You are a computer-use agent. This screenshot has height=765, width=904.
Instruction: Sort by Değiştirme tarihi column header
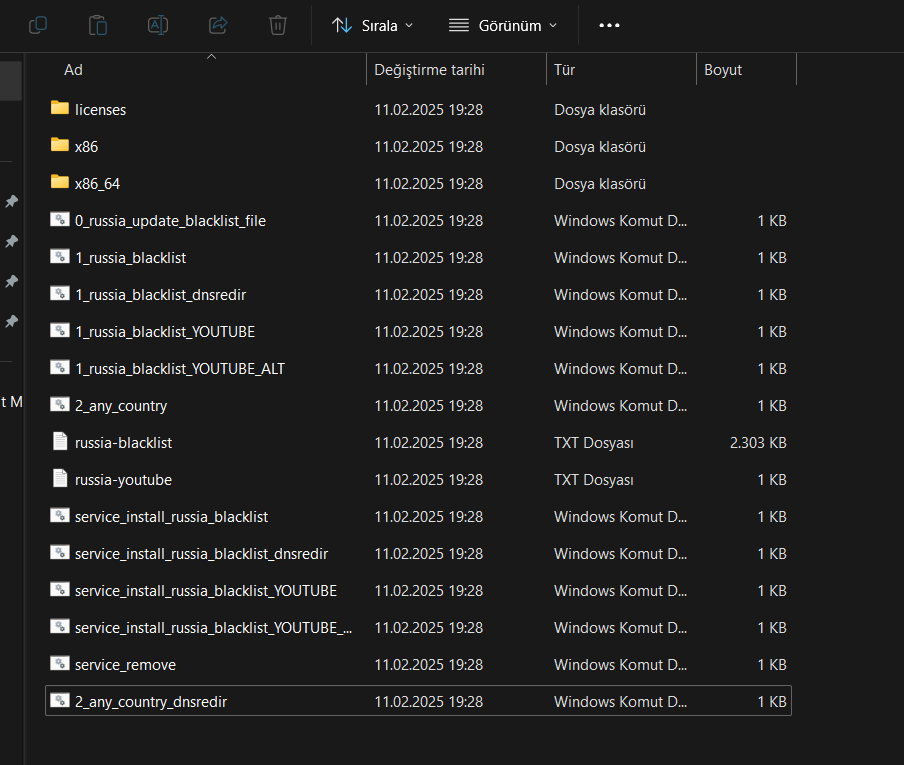[429, 70]
